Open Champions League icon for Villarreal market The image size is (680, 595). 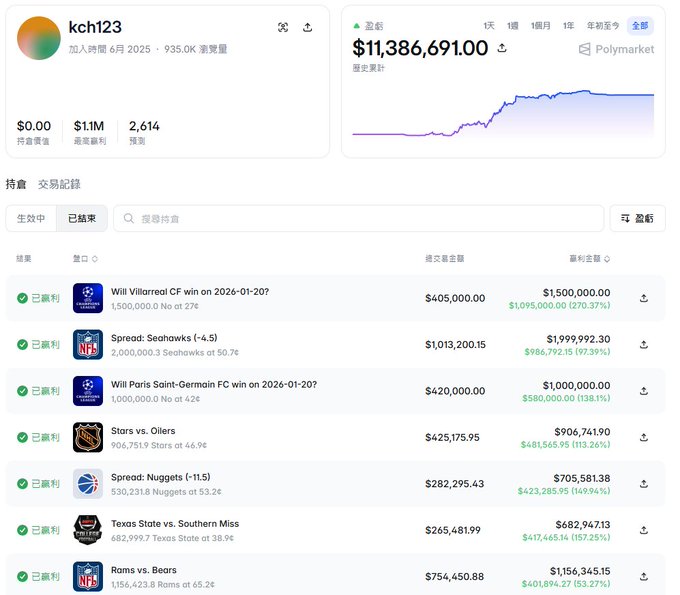[x=88, y=298]
